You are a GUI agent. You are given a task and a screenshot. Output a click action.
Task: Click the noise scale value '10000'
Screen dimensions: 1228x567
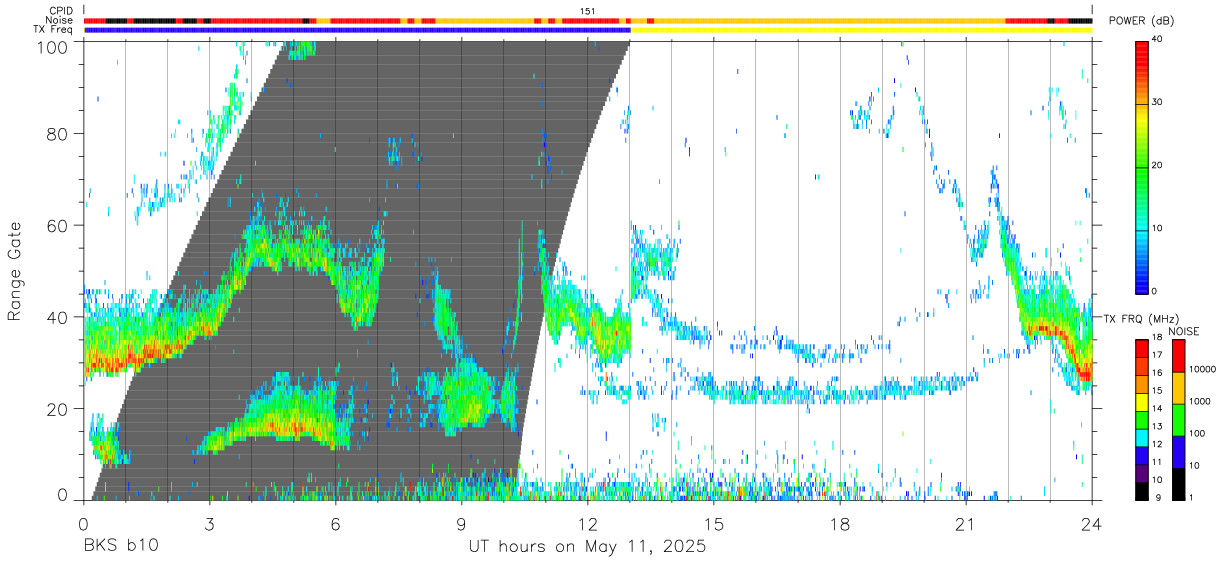1202,370
